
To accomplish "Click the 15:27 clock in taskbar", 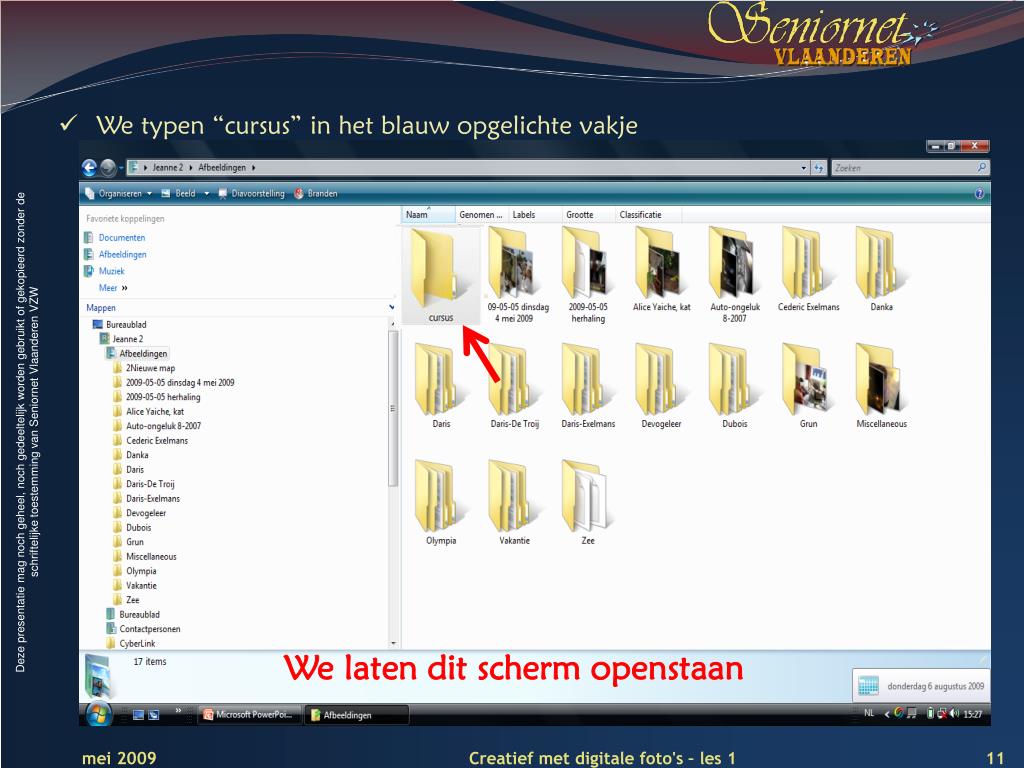I will click(x=972, y=714).
